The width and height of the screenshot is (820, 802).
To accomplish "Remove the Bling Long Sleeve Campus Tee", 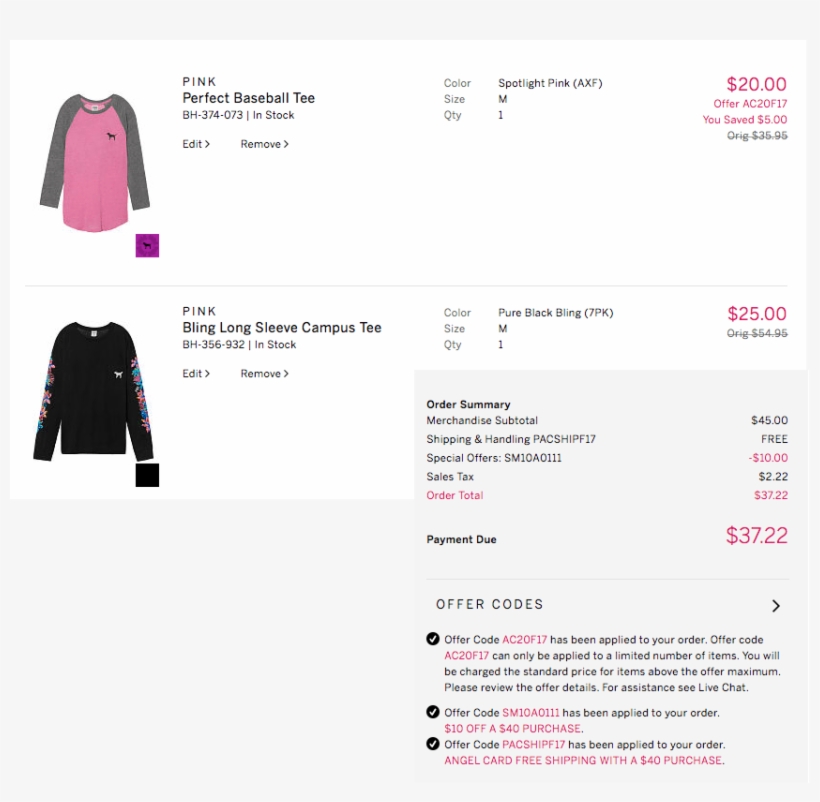I will point(260,373).
